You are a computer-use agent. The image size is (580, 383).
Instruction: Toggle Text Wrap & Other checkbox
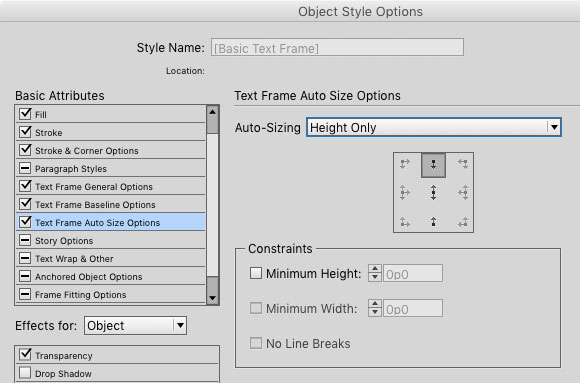pyautogui.click(x=25, y=258)
